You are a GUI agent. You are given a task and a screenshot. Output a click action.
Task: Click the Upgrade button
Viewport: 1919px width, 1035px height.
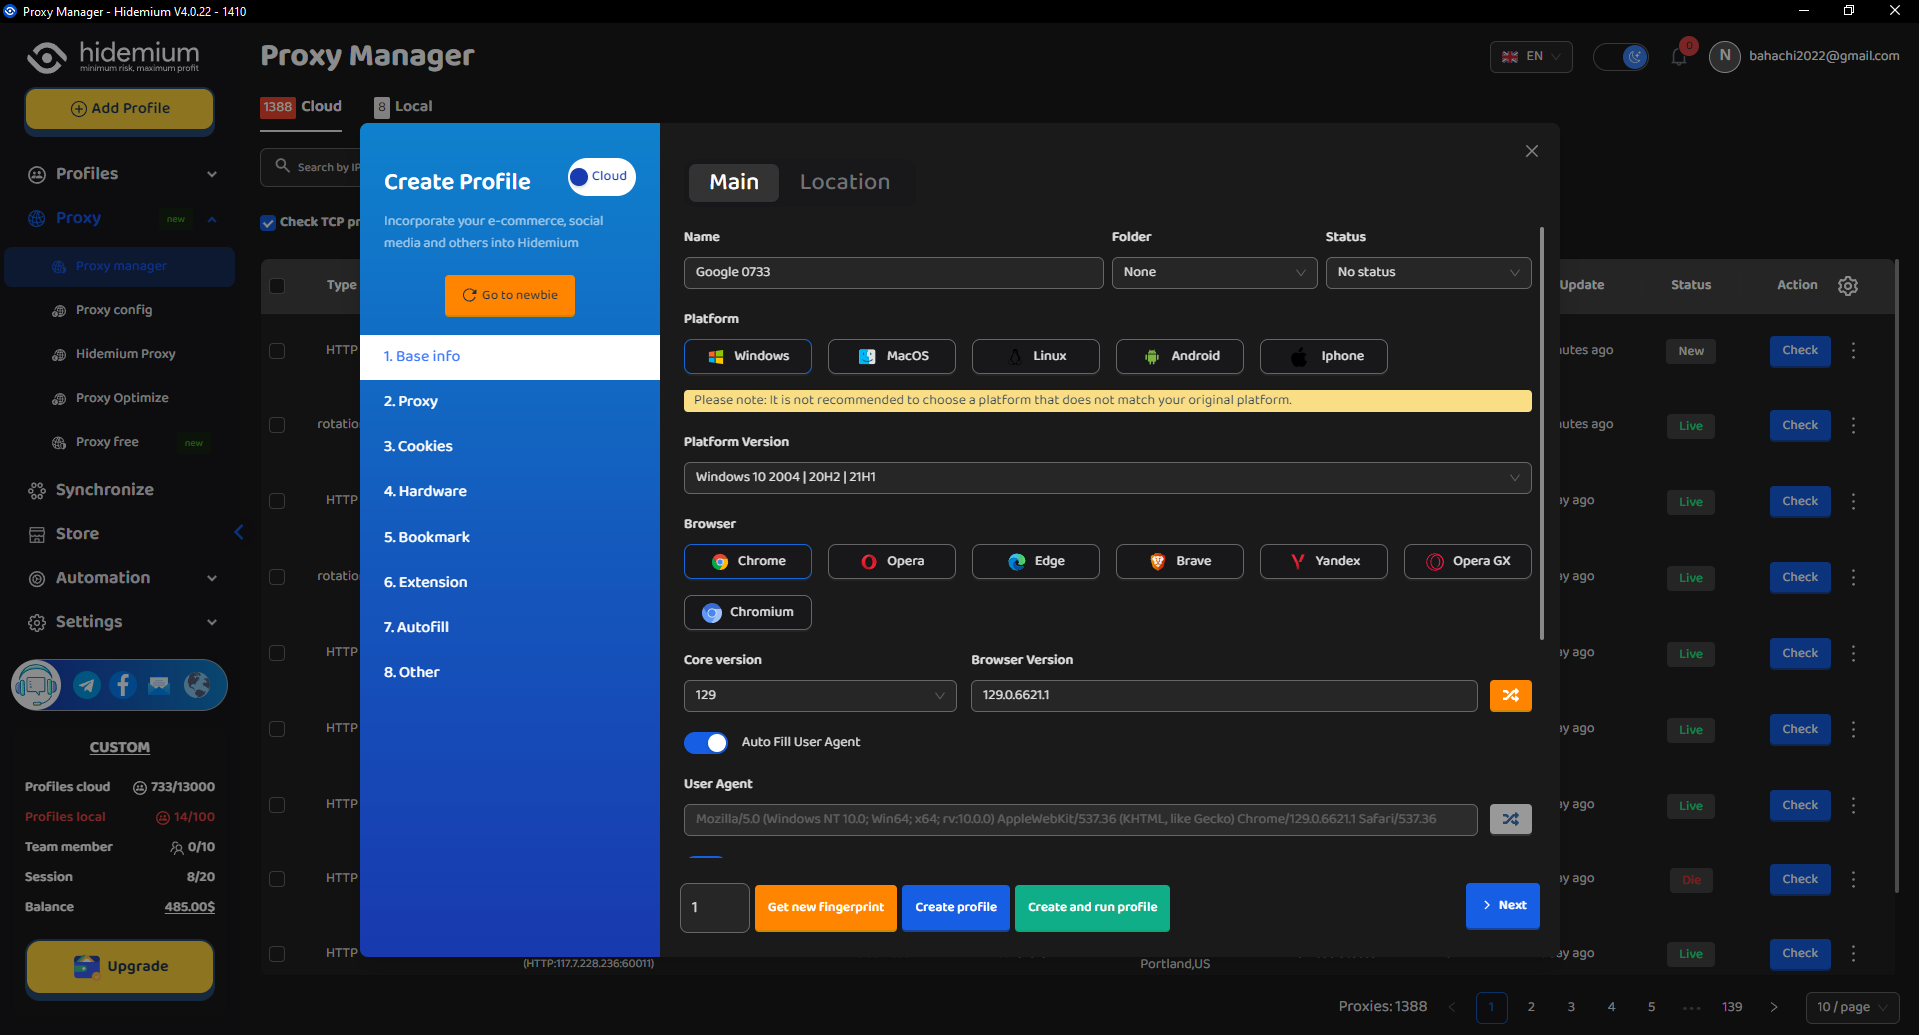click(x=120, y=967)
